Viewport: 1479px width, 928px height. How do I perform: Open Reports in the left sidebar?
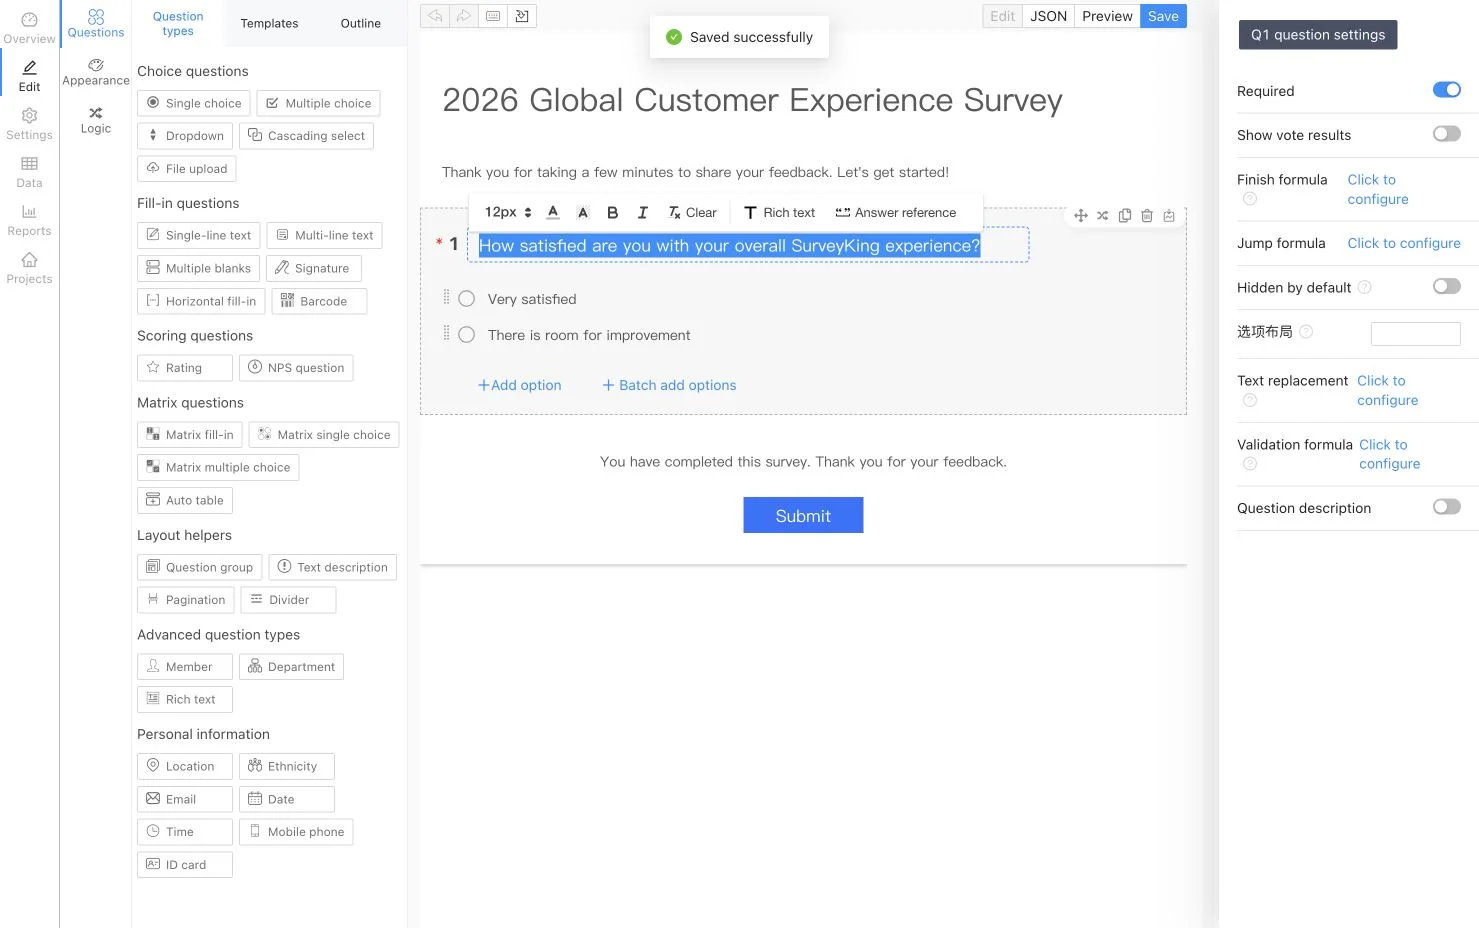coord(29,220)
